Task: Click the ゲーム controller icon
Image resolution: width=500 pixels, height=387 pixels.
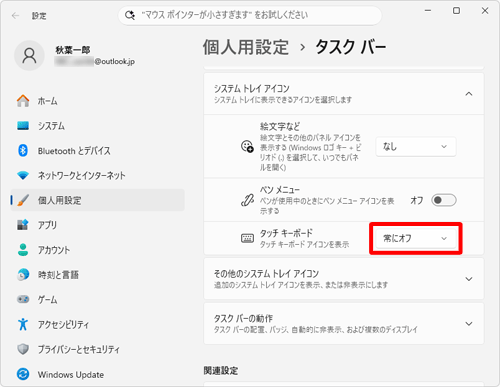Action: coord(23,299)
